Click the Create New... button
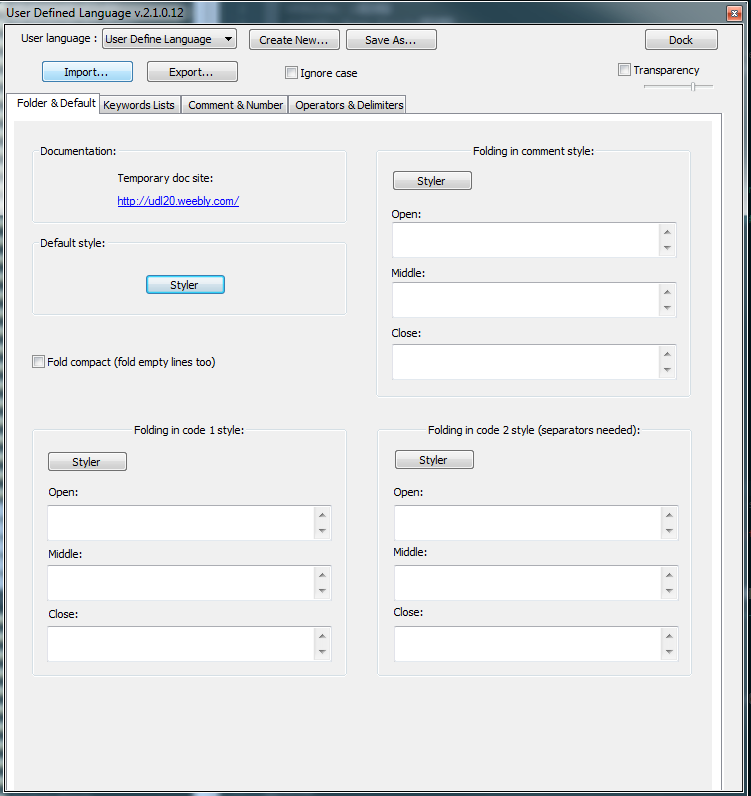This screenshot has height=796, width=751. coord(294,40)
